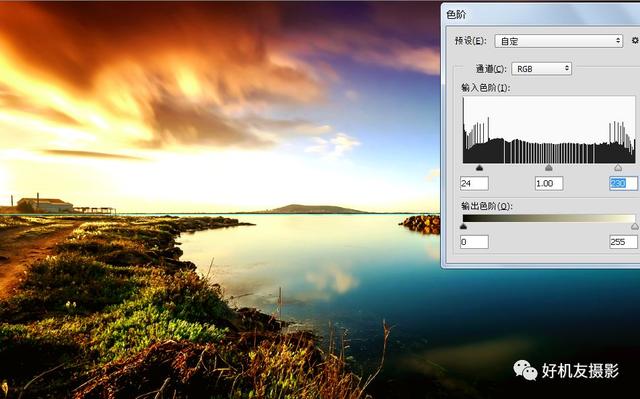Select the gray midtone input slider triangle
Image resolution: width=640 pixels, height=399 pixels.
point(549,168)
